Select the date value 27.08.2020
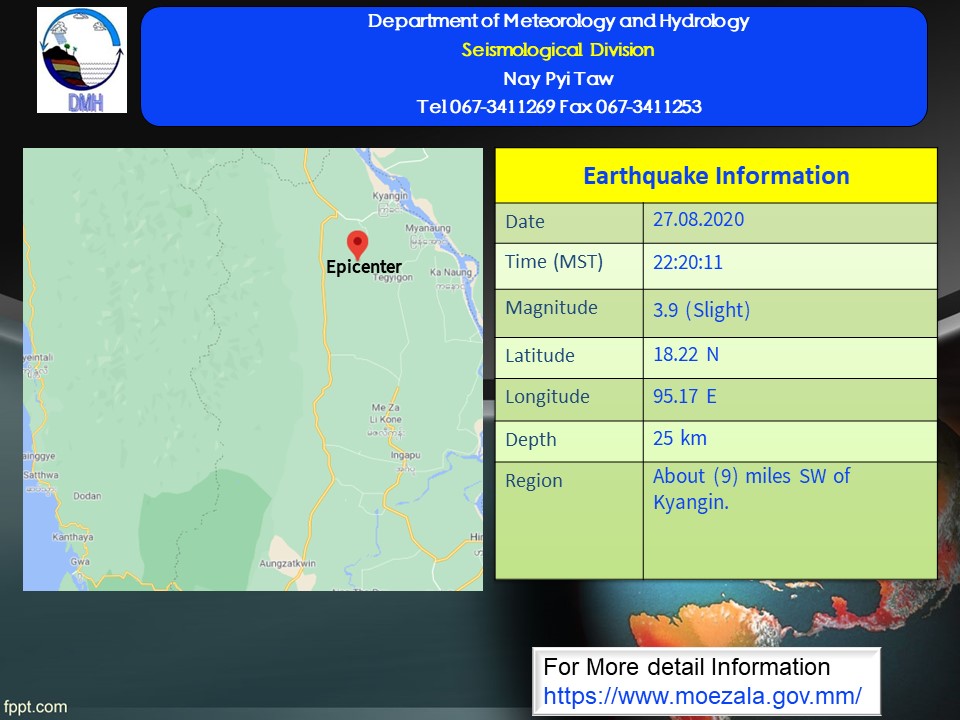Viewport: 960px width, 720px height. point(698,219)
